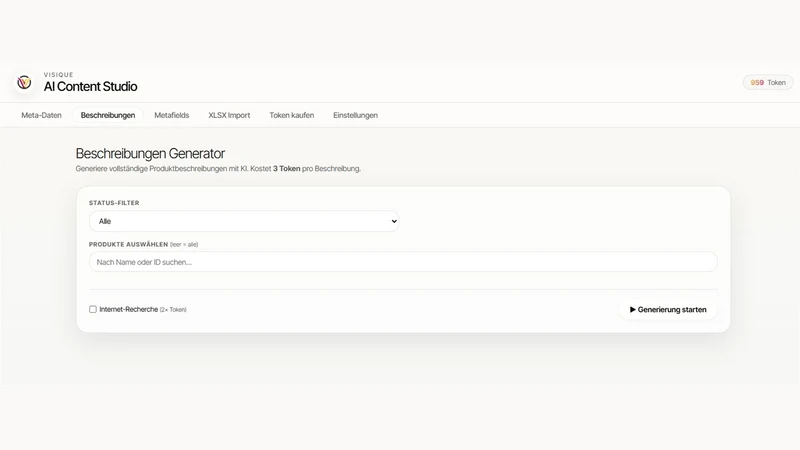
Task: Go to the Token kaufen tab
Action: [291, 115]
